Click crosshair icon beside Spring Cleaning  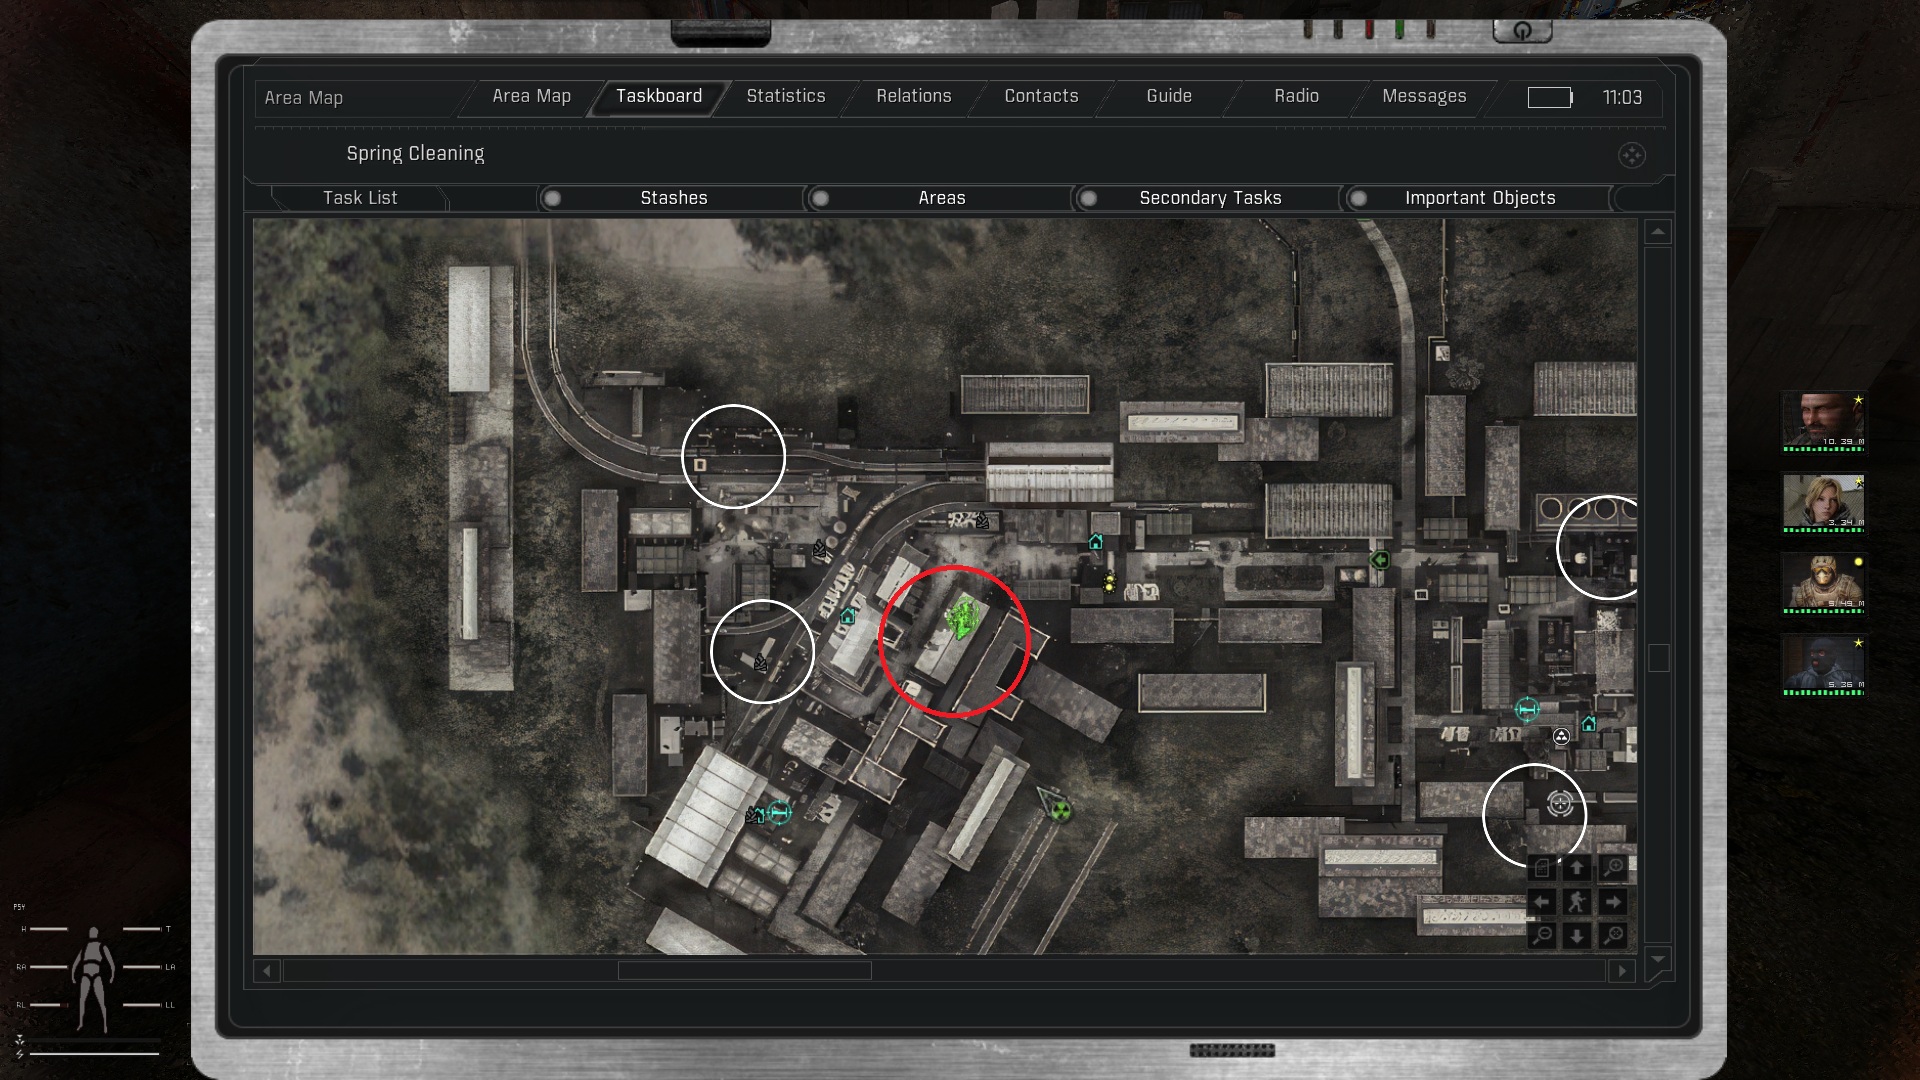pos(1632,155)
